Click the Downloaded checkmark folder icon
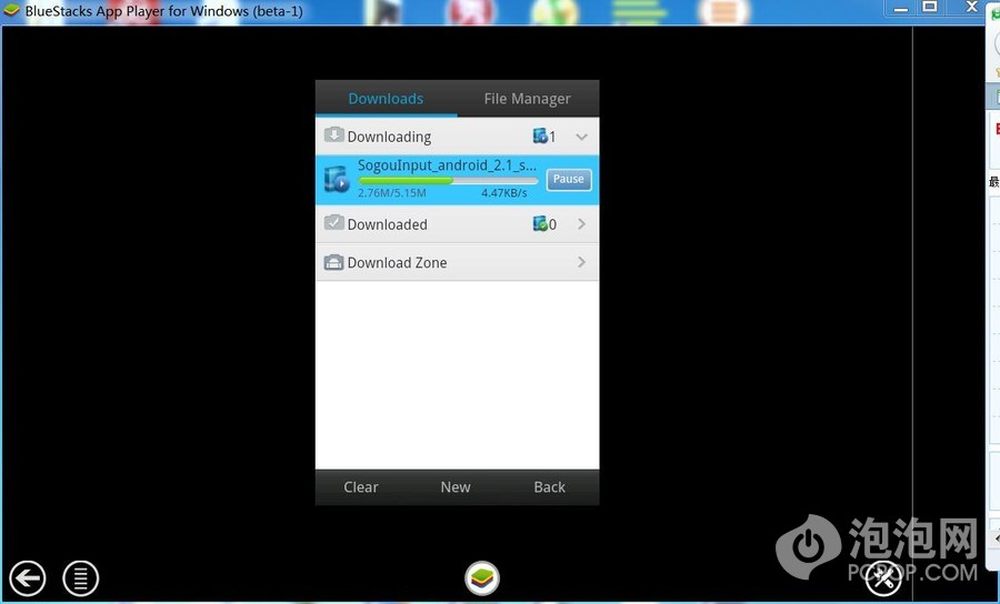 click(334, 224)
